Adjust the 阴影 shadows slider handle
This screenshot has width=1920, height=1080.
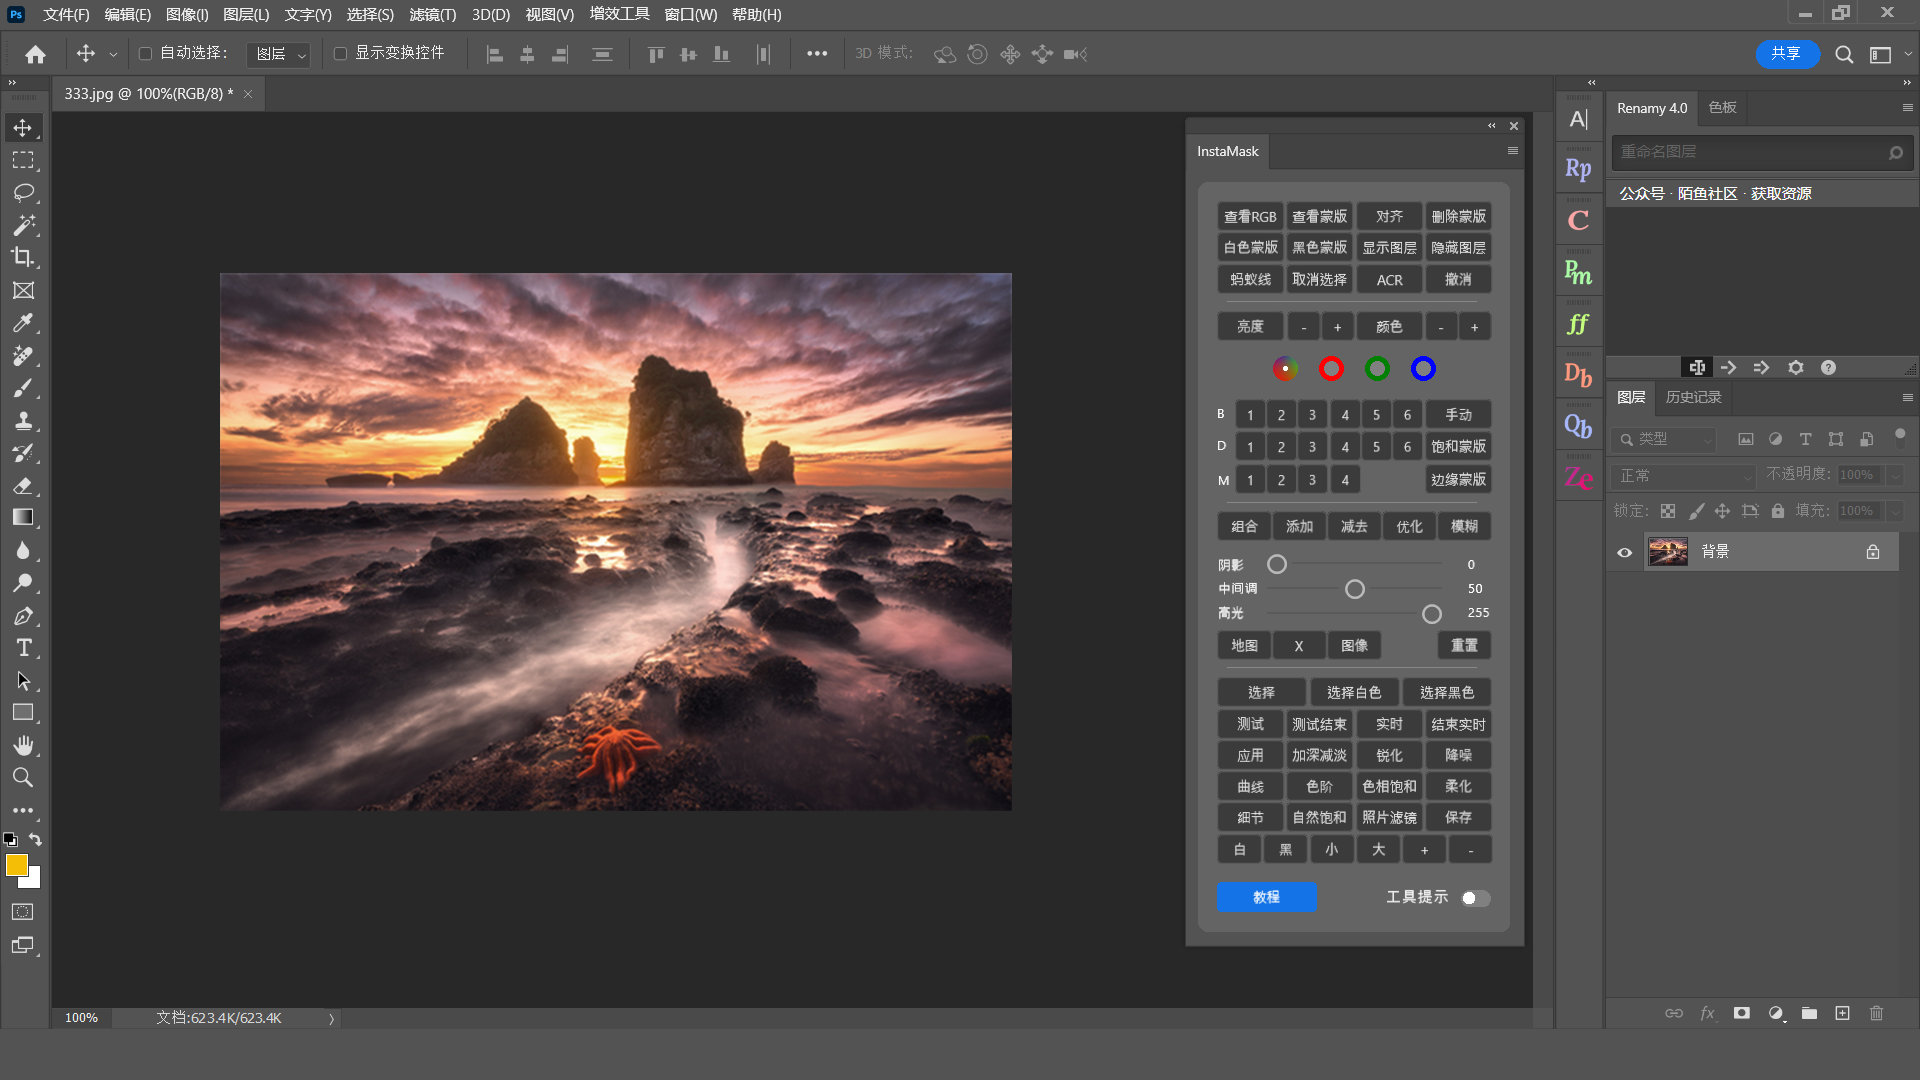click(x=1277, y=565)
